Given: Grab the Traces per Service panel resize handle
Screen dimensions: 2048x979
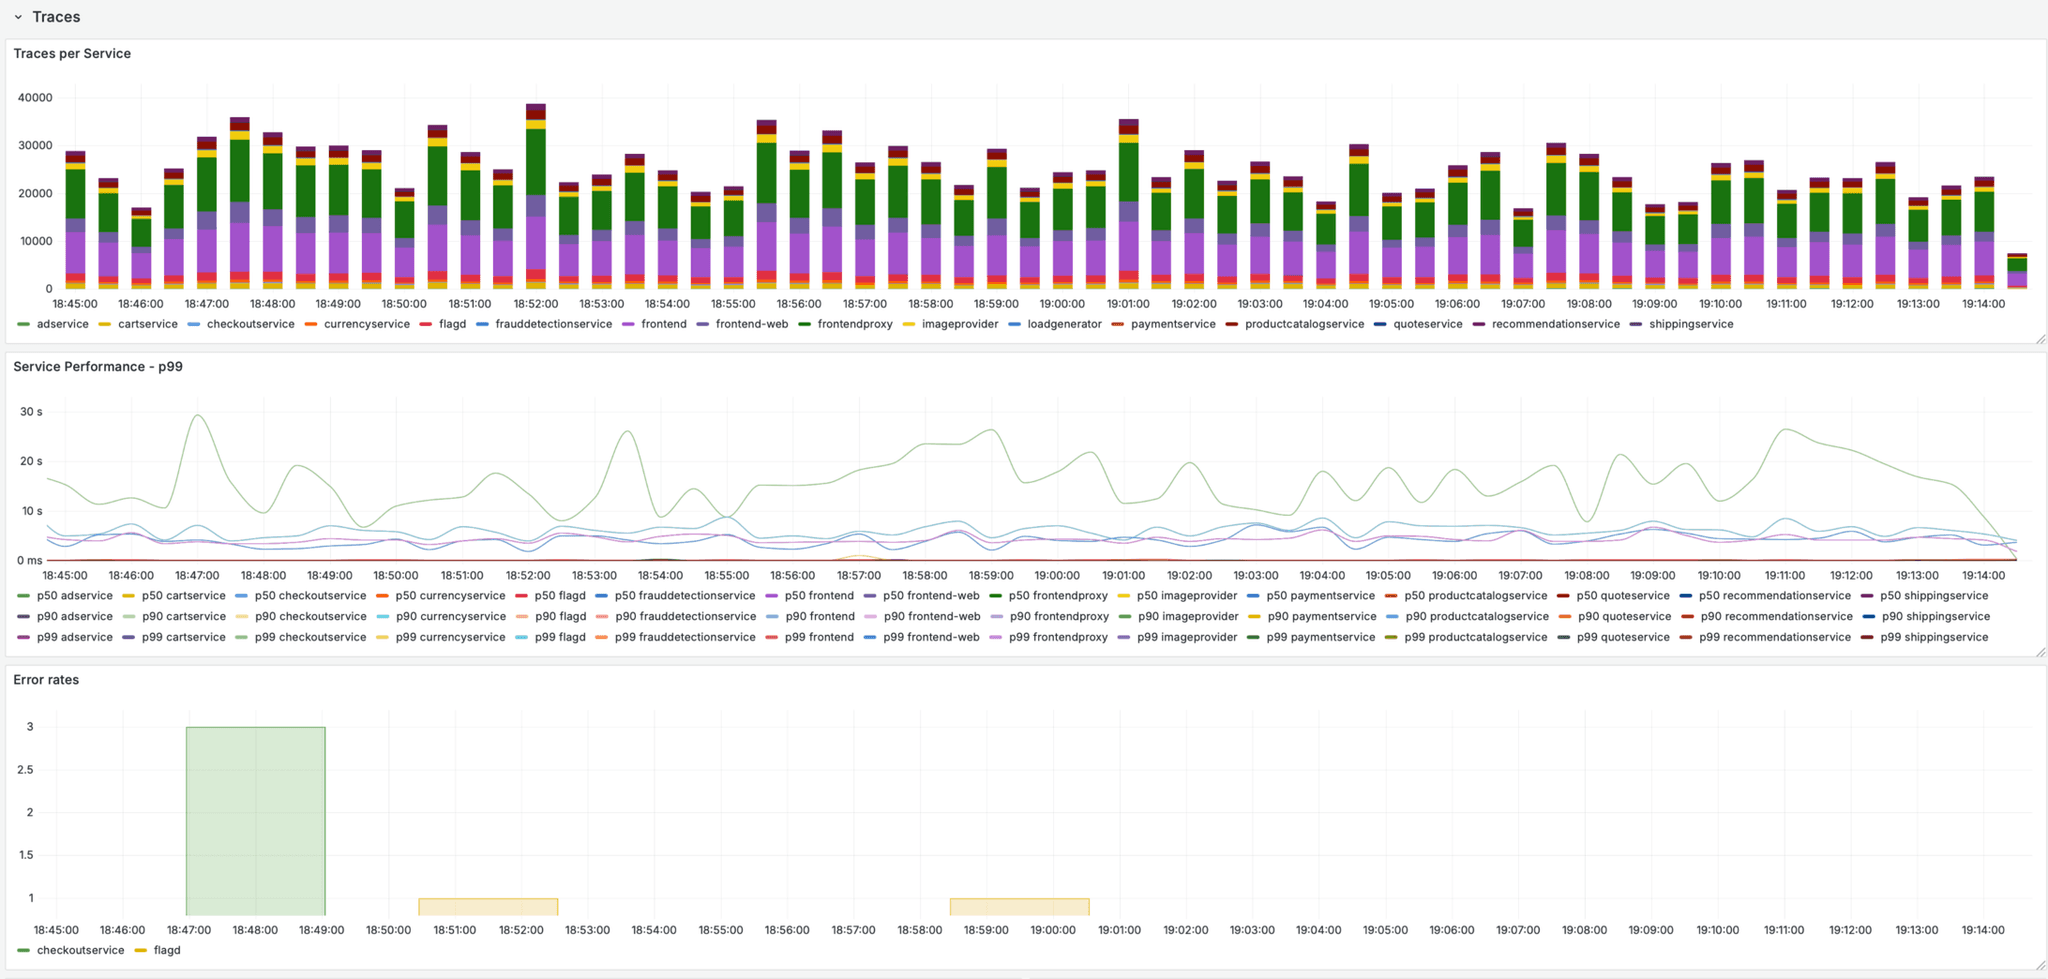Looking at the screenshot, I should point(2040,339).
